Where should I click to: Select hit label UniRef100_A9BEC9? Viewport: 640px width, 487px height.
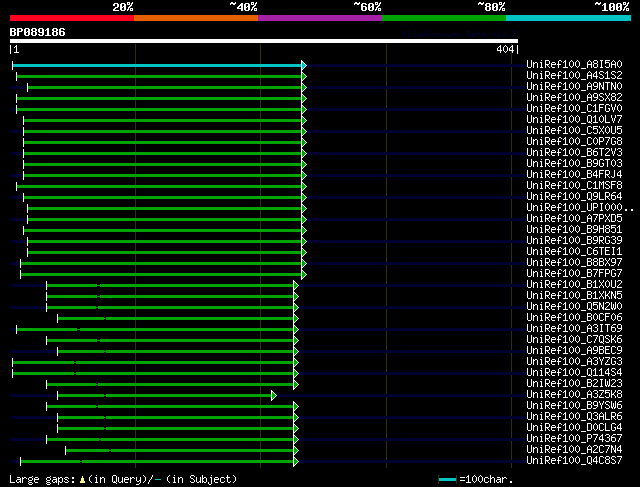point(574,351)
